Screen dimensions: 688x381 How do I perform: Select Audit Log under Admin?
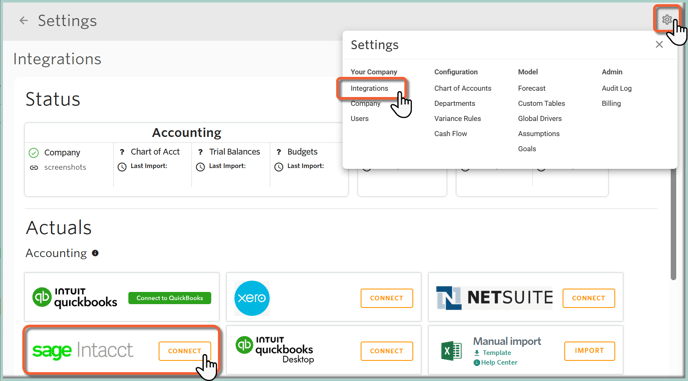(x=616, y=88)
